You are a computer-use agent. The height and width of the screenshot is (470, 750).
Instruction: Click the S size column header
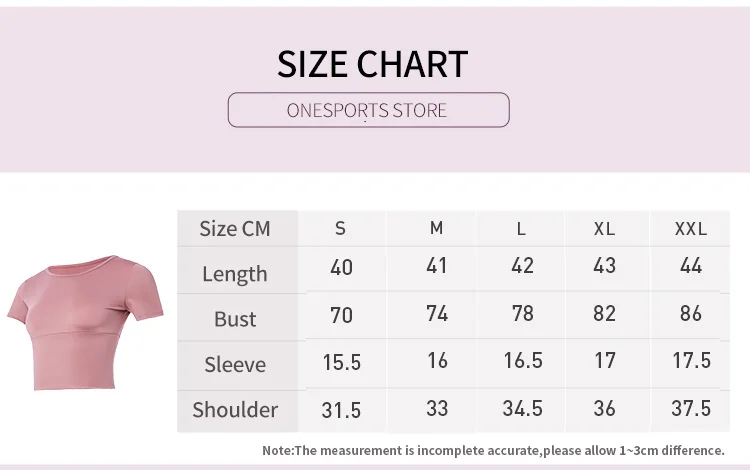pyautogui.click(x=340, y=229)
